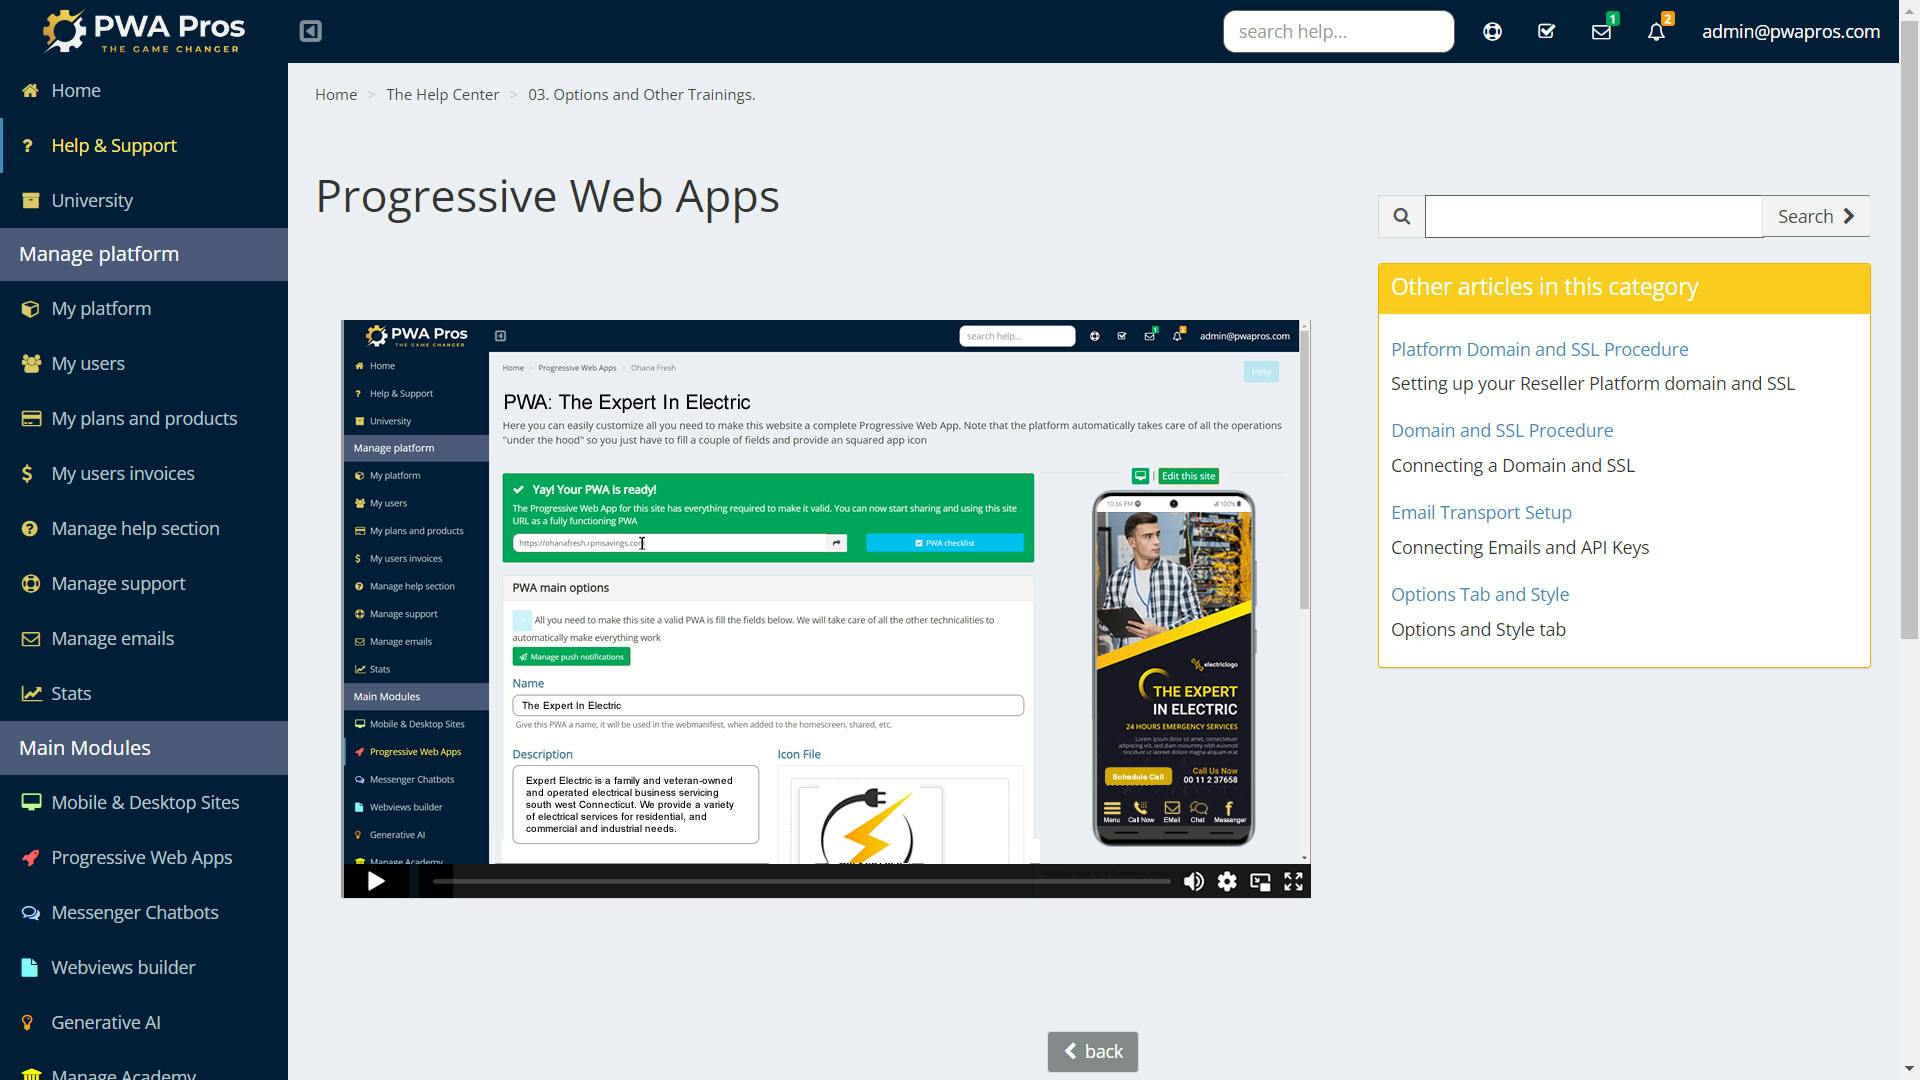Toggle picture-in-picture on the video
The height and width of the screenshot is (1080, 1920).
click(1260, 881)
